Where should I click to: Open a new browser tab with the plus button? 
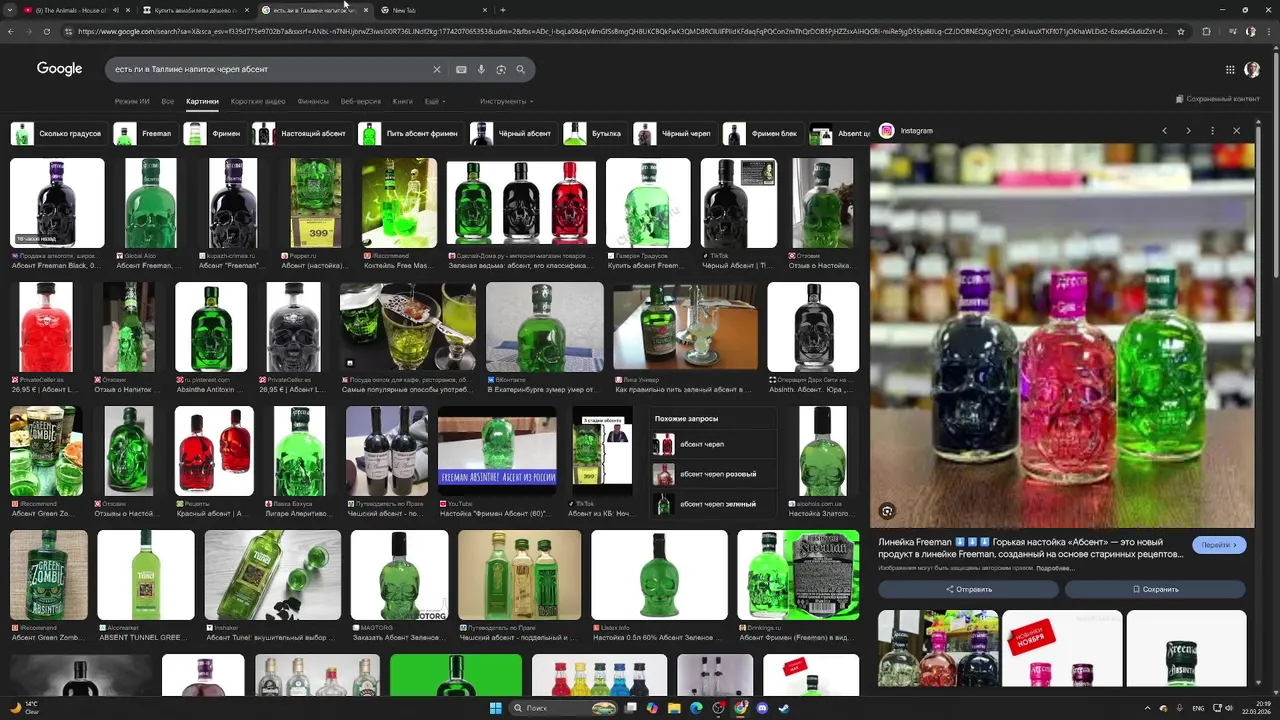(x=502, y=10)
